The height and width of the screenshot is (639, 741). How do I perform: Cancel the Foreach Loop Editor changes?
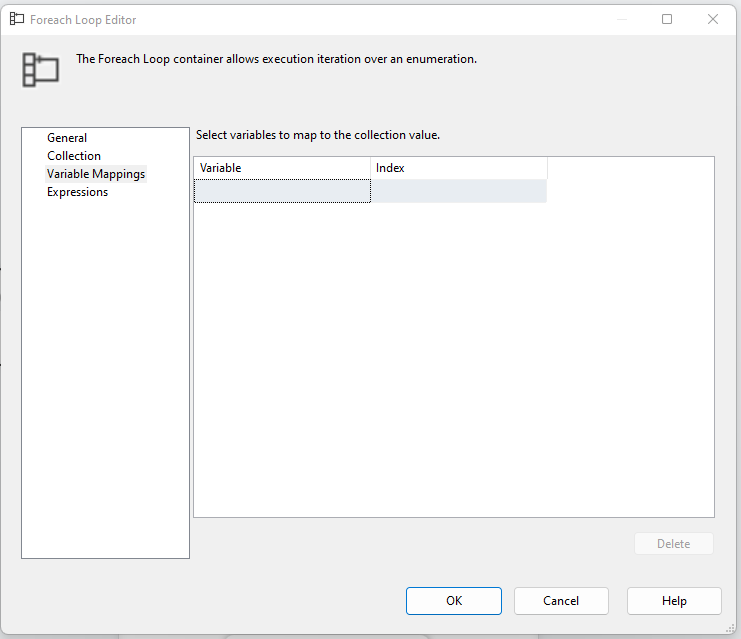[x=561, y=601]
